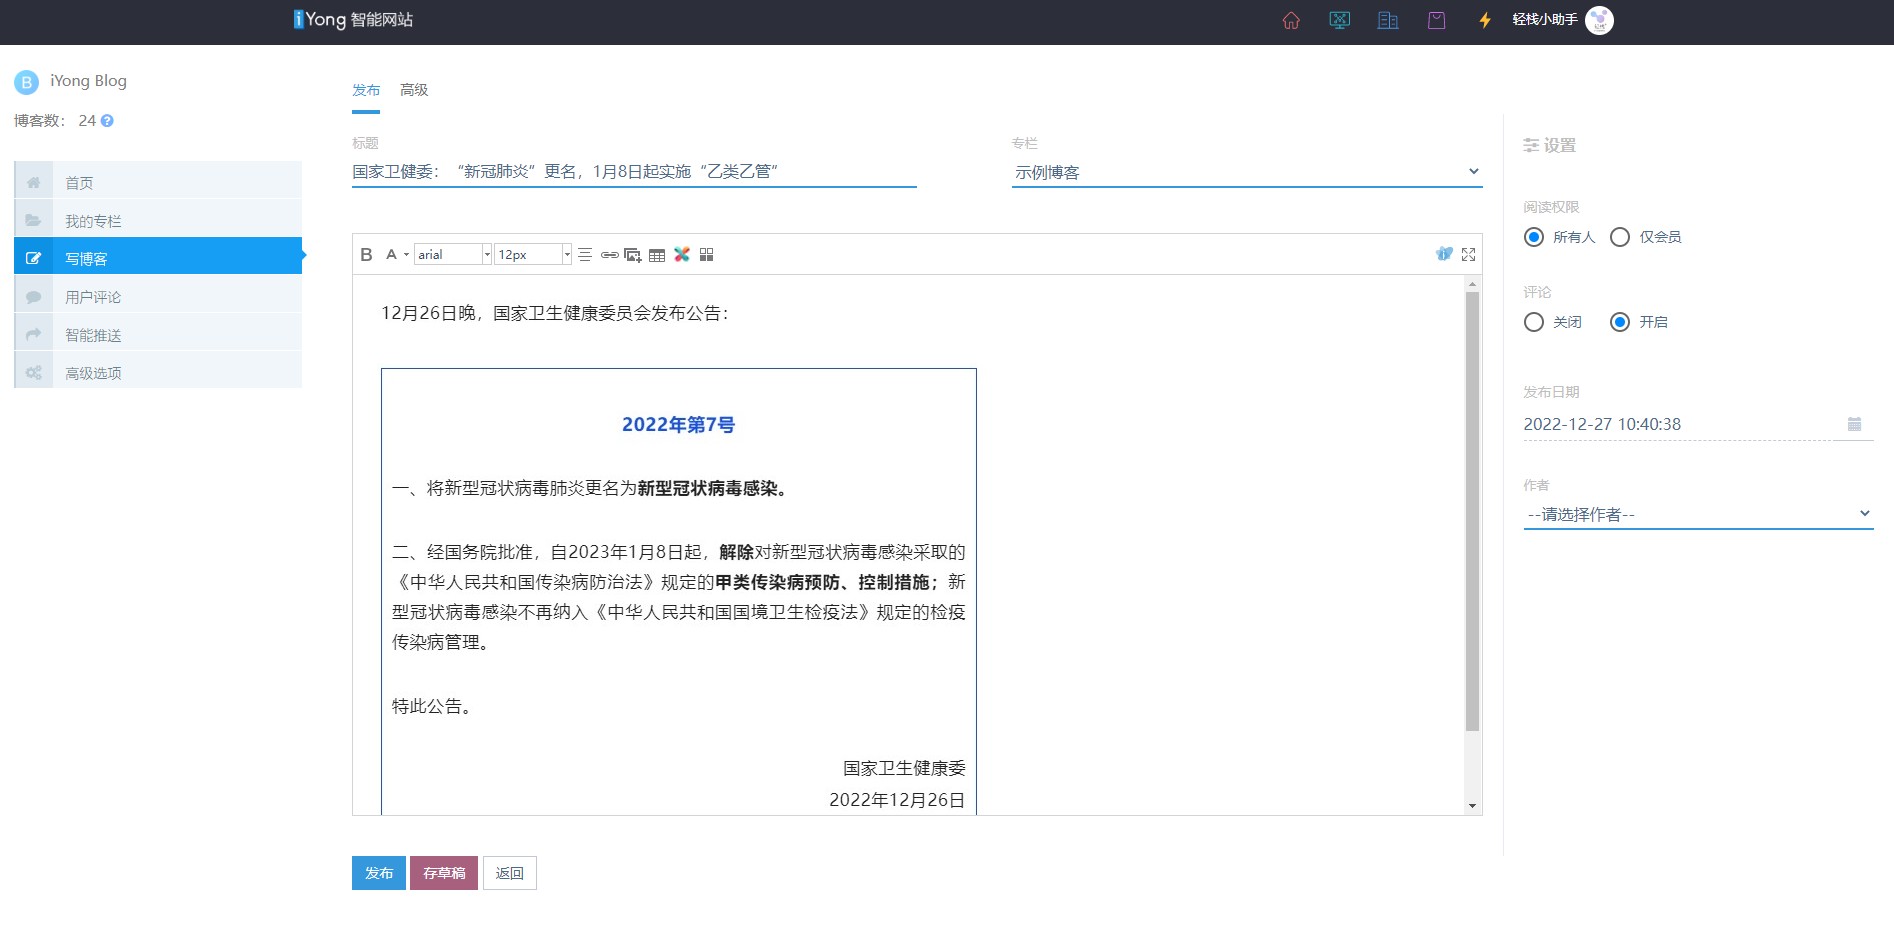Click the signature 国家卫生健康委 in editor
The width and height of the screenshot is (1894, 925).
[904, 768]
